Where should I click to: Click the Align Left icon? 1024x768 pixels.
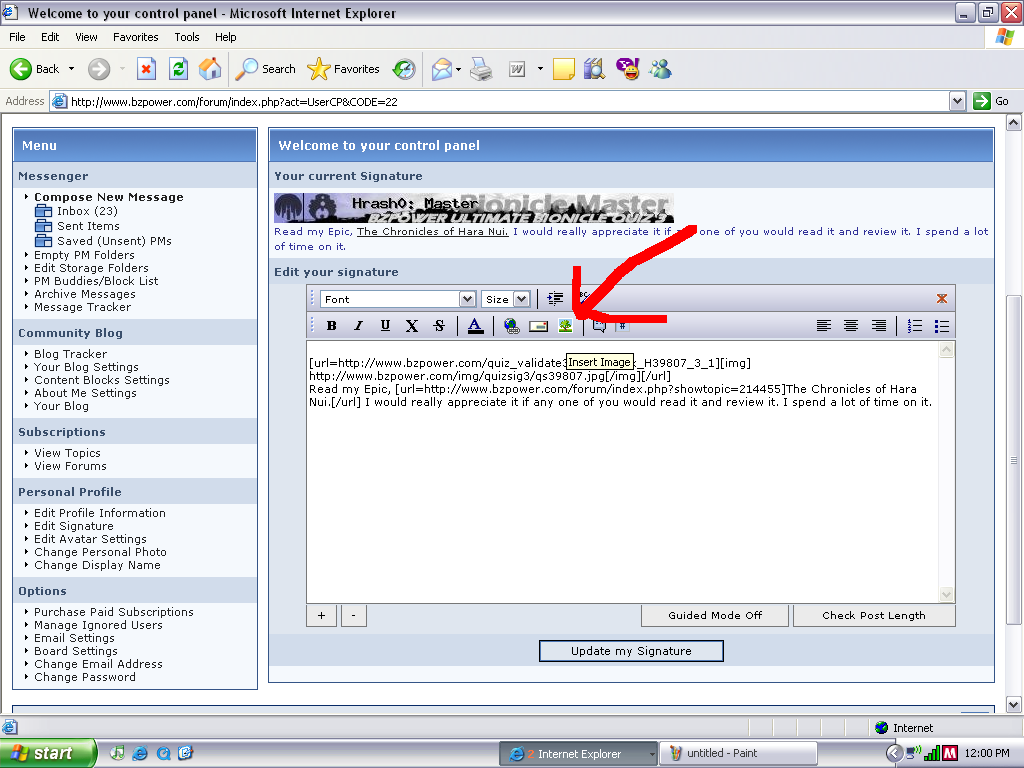824,326
